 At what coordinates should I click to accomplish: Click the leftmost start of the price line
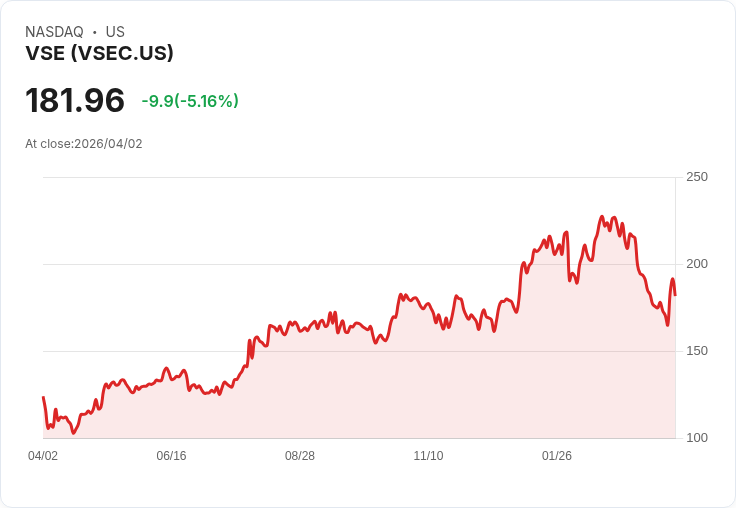pyautogui.click(x=43, y=398)
